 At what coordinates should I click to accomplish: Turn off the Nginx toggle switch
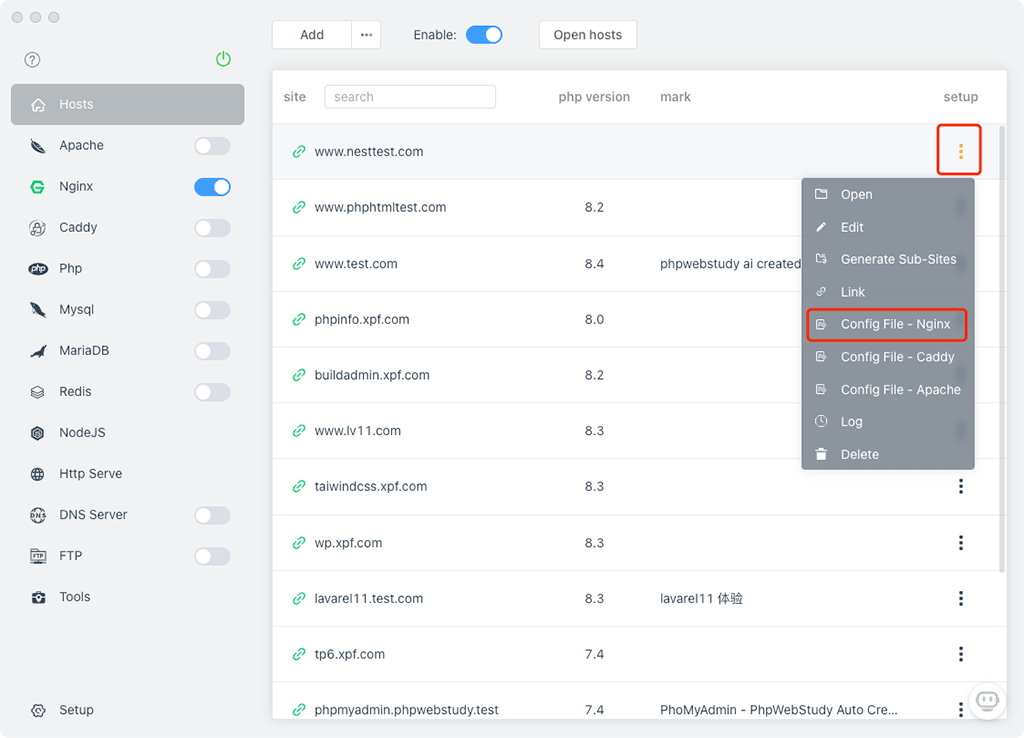pos(212,187)
